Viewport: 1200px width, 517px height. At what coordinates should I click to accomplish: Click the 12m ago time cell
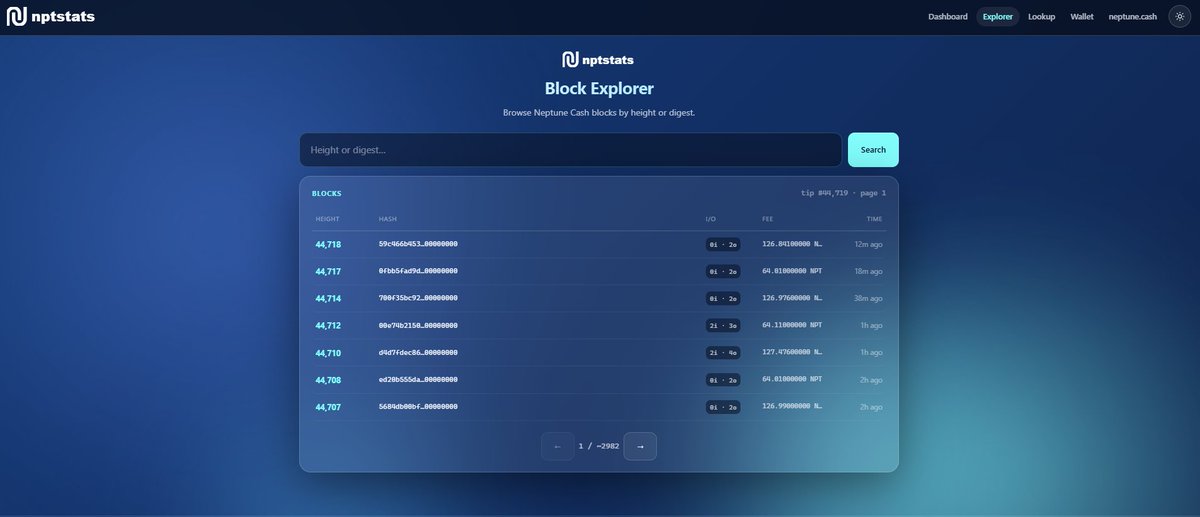click(x=868, y=244)
